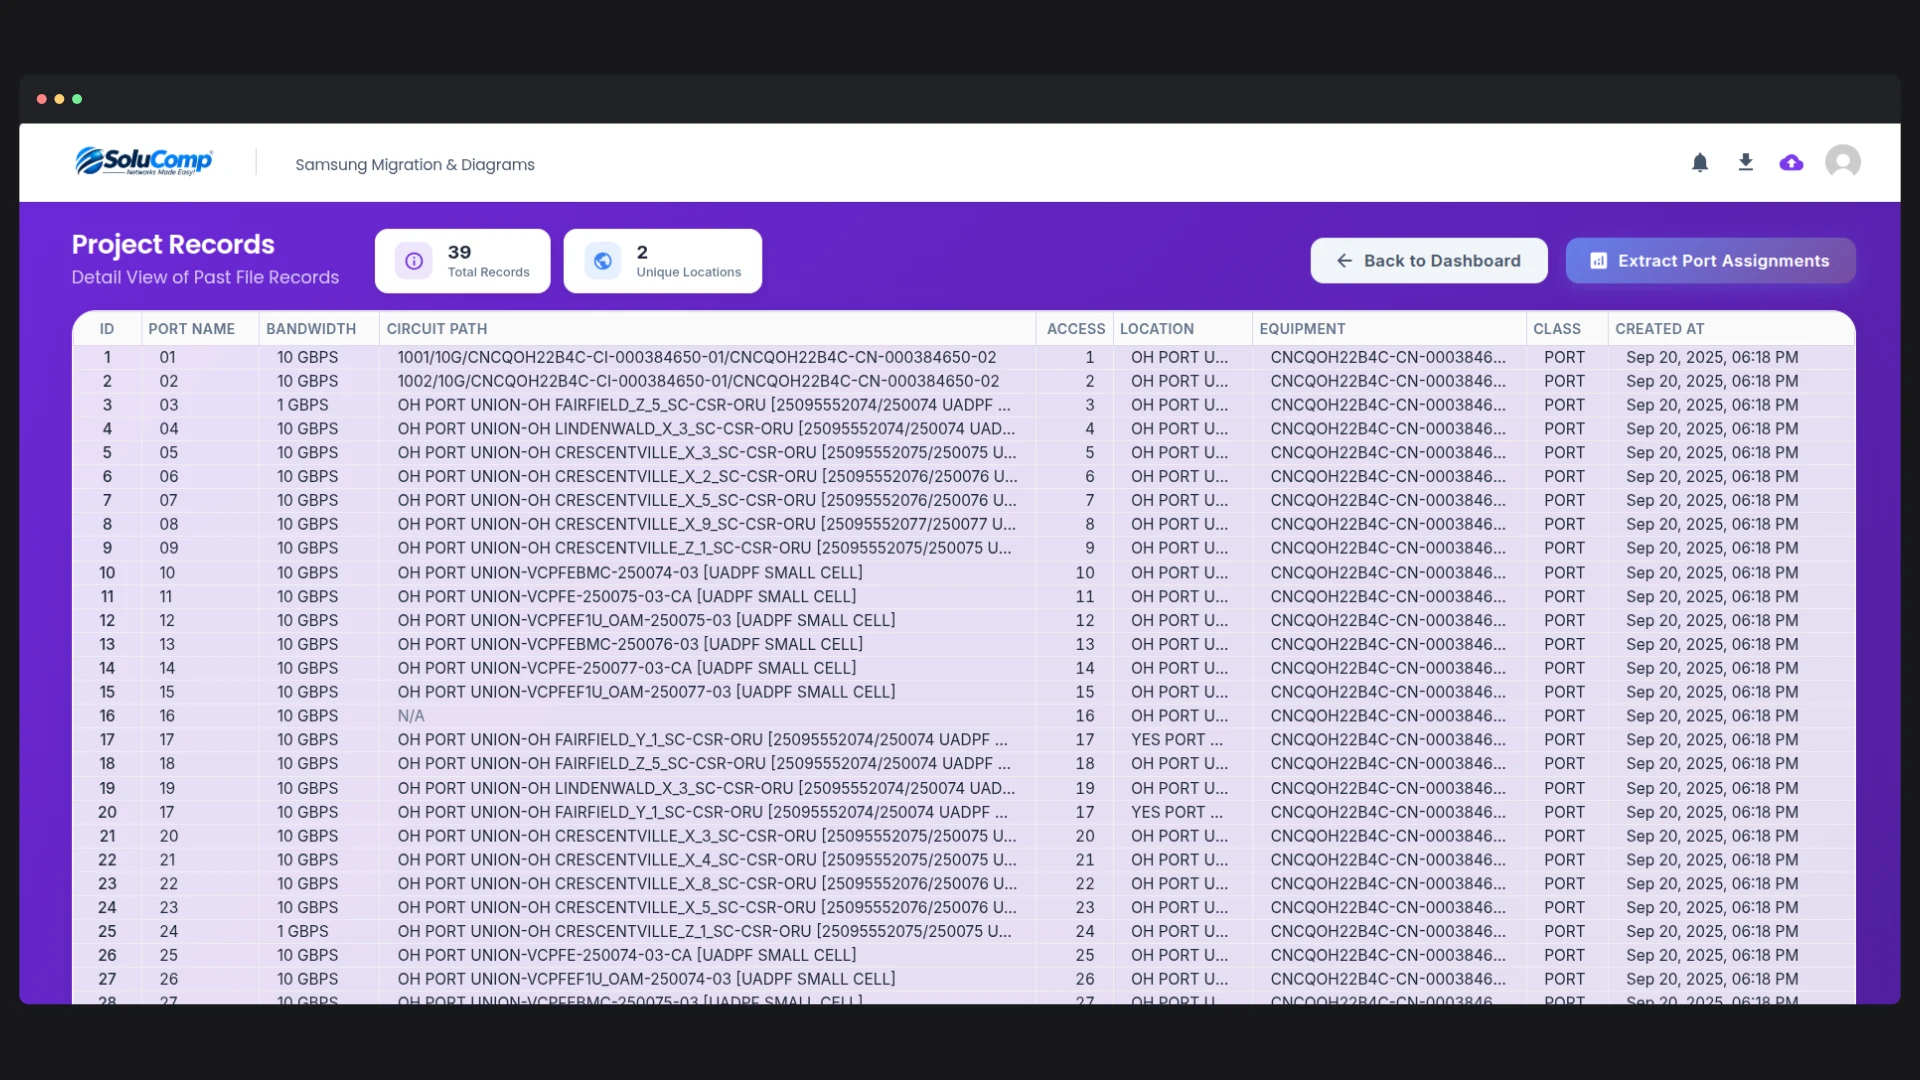
Task: Click Extract Port Assignments button
Action: click(1710, 261)
